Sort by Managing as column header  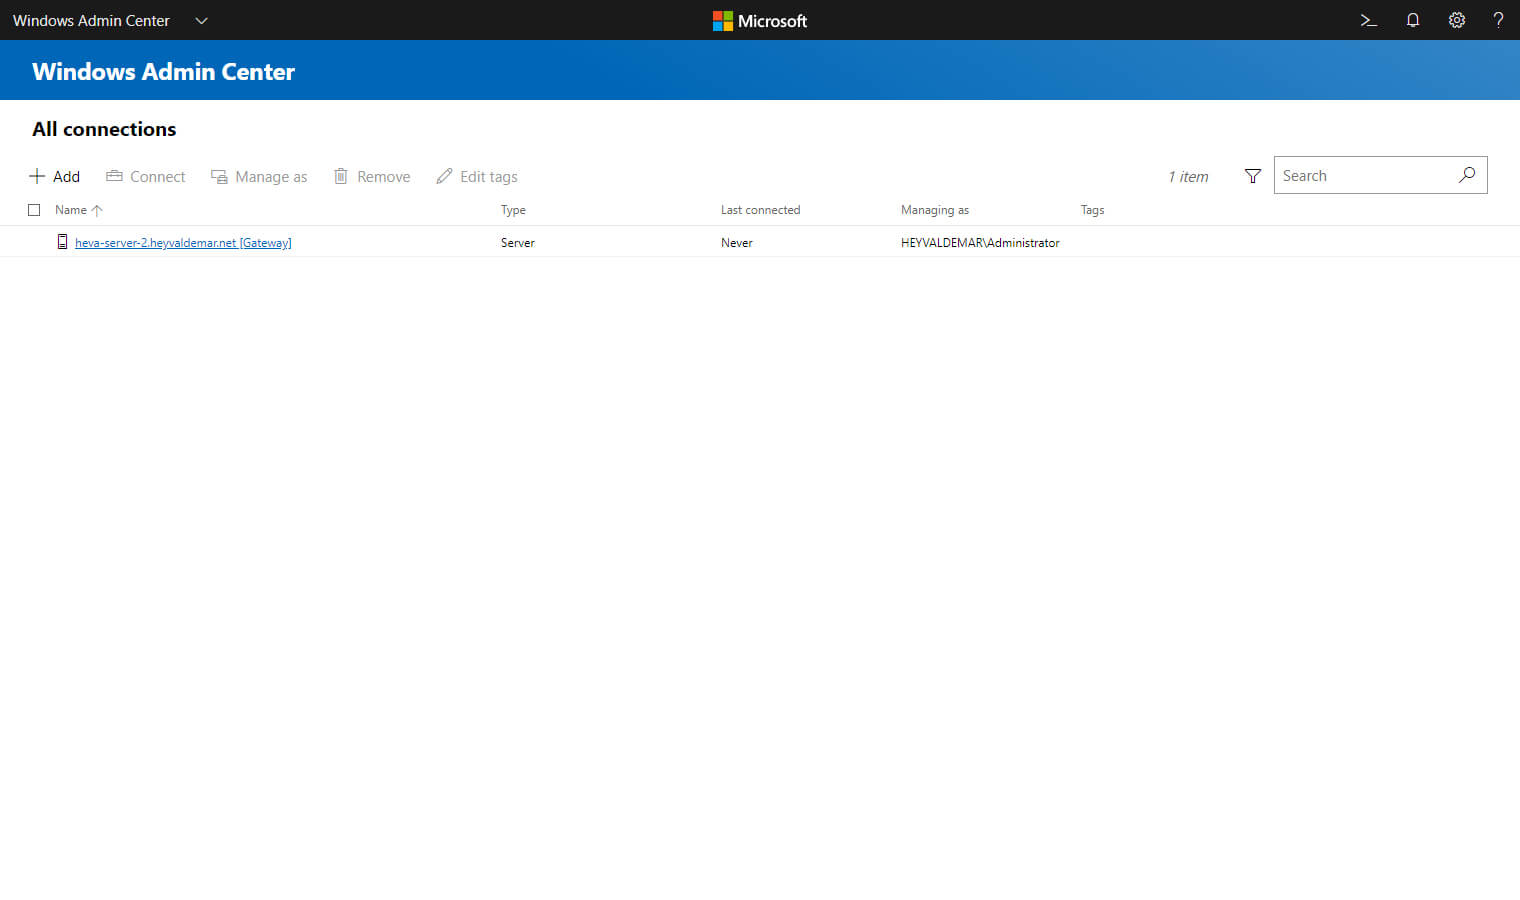[935, 210]
